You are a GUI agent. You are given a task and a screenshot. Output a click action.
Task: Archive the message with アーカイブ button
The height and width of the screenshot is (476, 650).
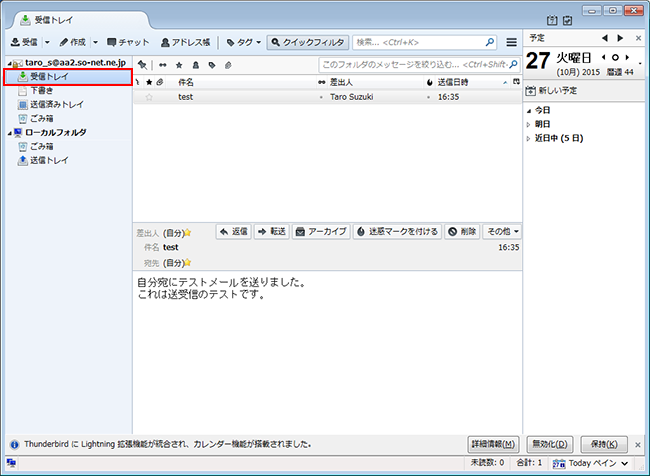coord(320,231)
